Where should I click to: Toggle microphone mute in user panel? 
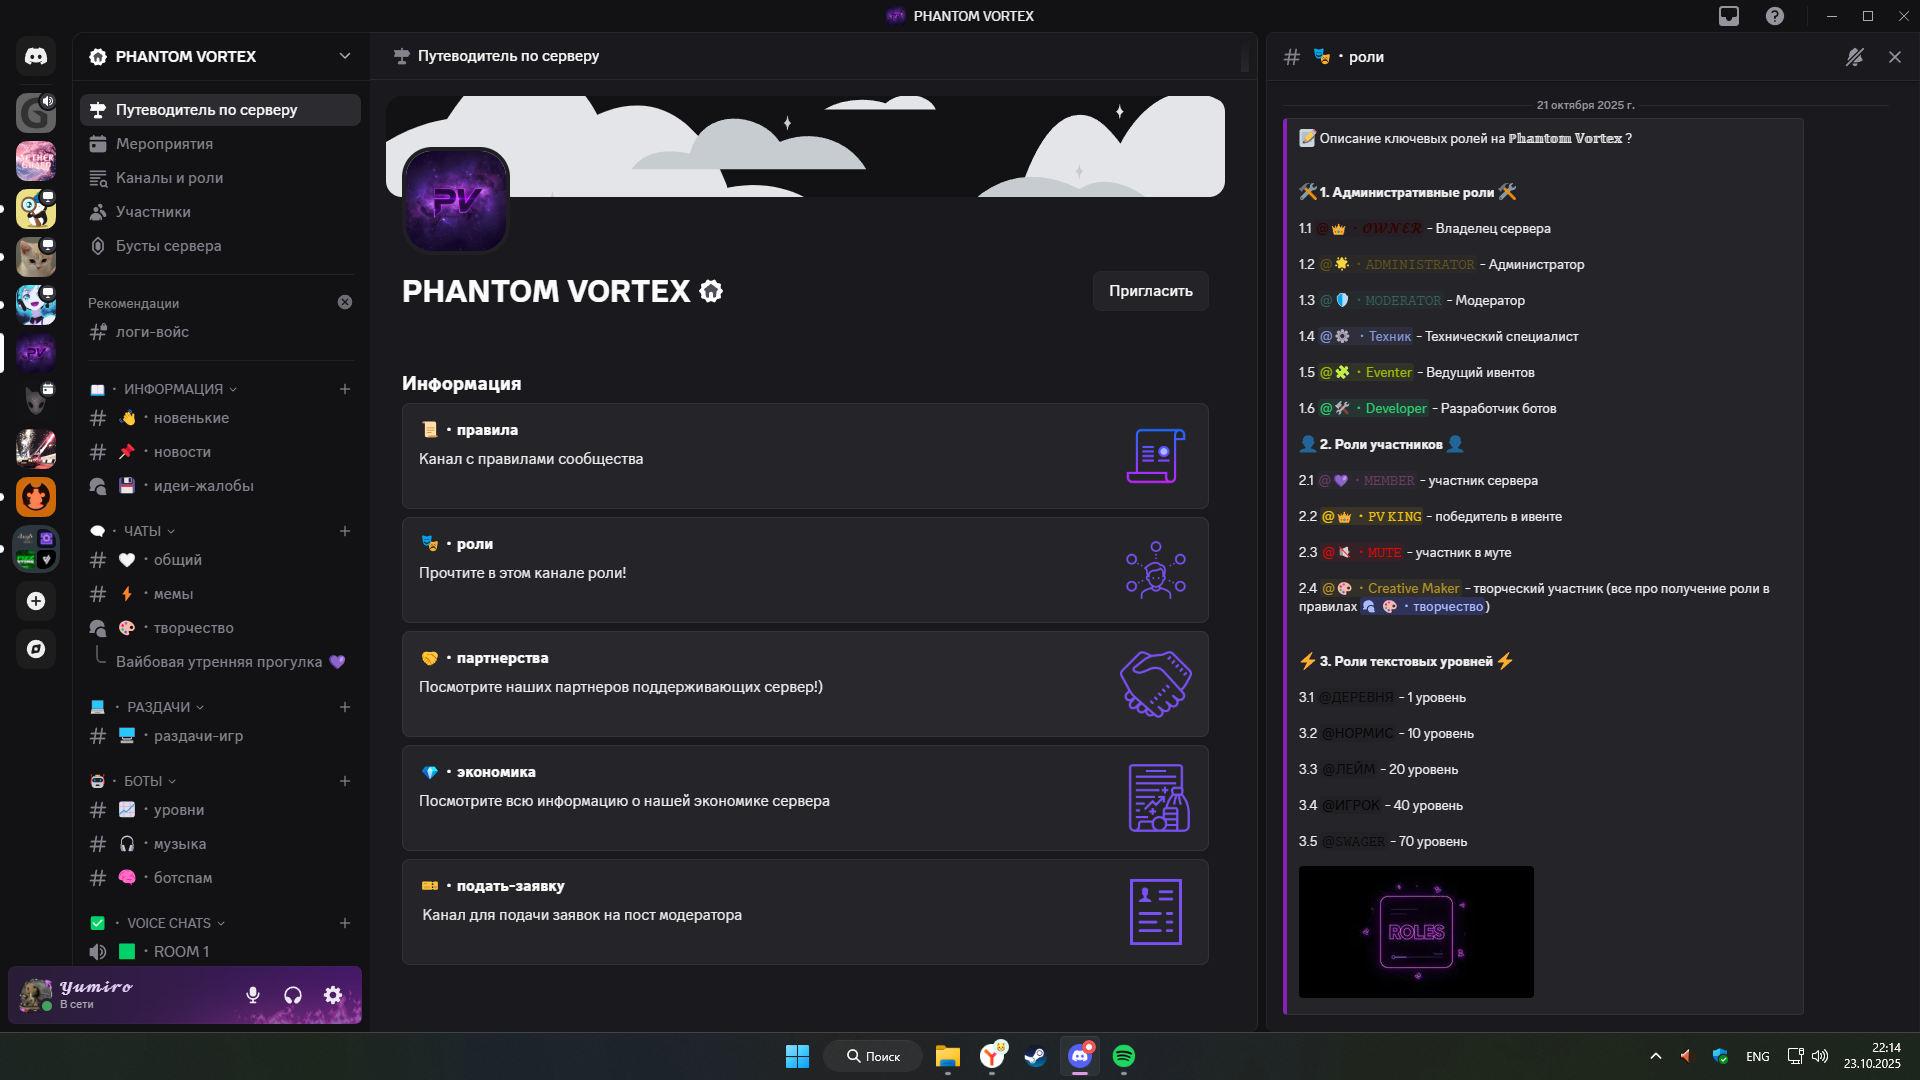(253, 995)
